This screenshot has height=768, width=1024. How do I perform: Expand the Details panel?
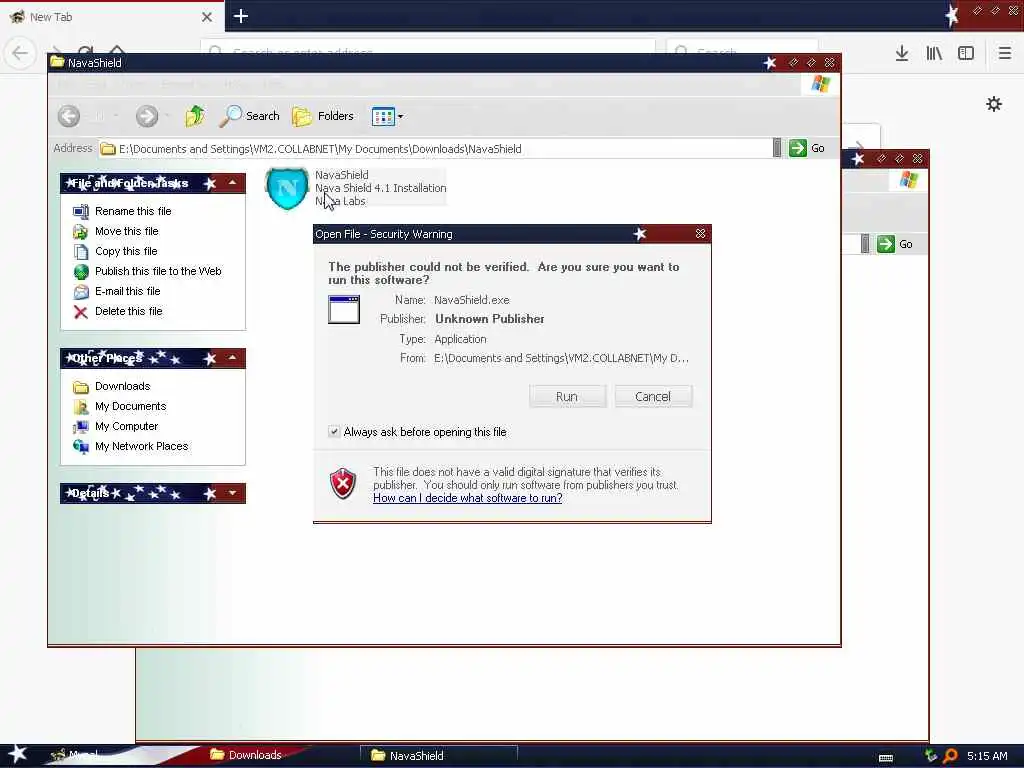pos(232,493)
